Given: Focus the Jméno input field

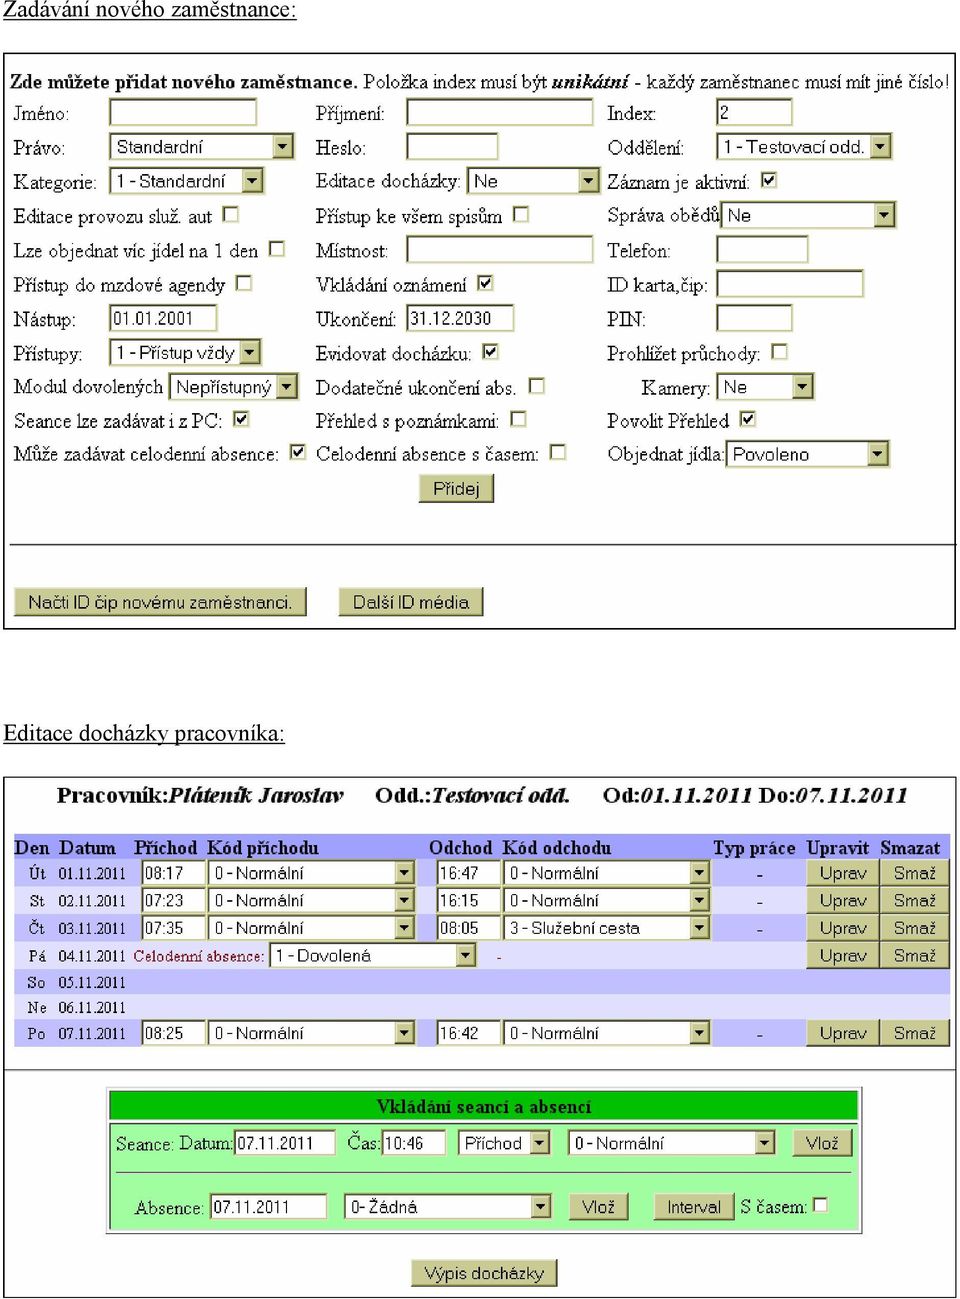Looking at the screenshot, I should point(183,112).
